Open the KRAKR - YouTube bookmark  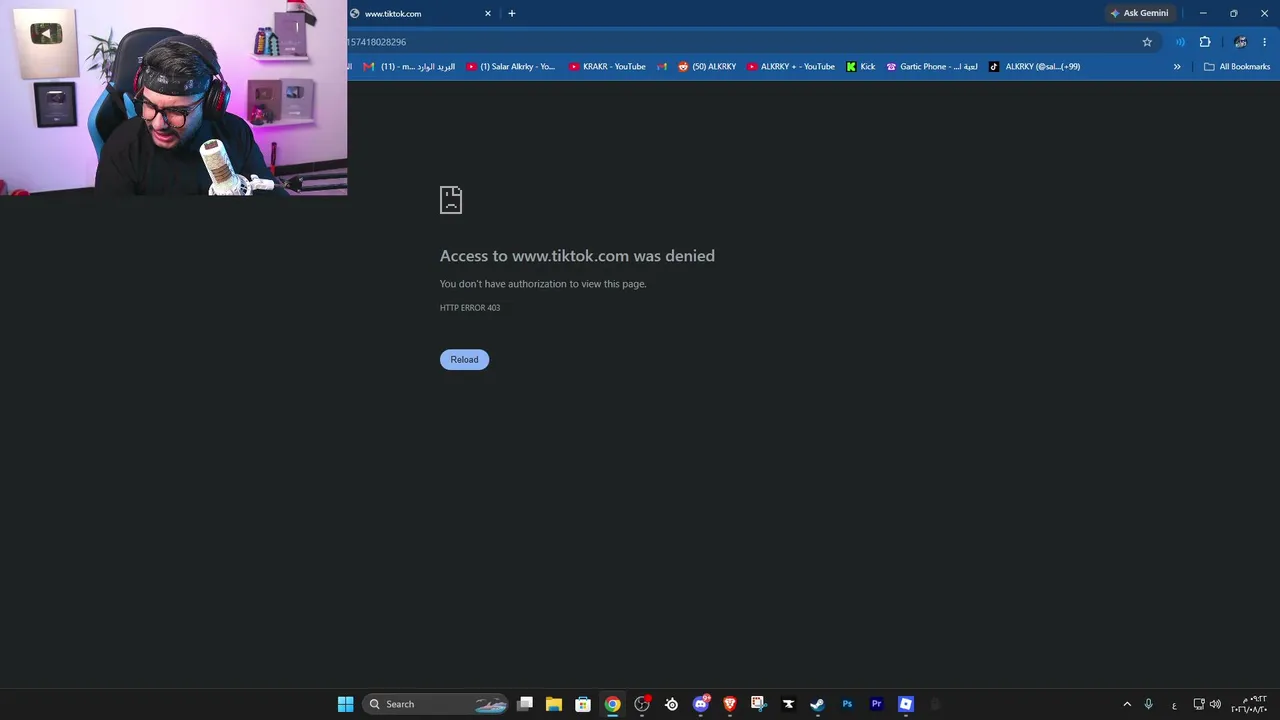[607, 67]
